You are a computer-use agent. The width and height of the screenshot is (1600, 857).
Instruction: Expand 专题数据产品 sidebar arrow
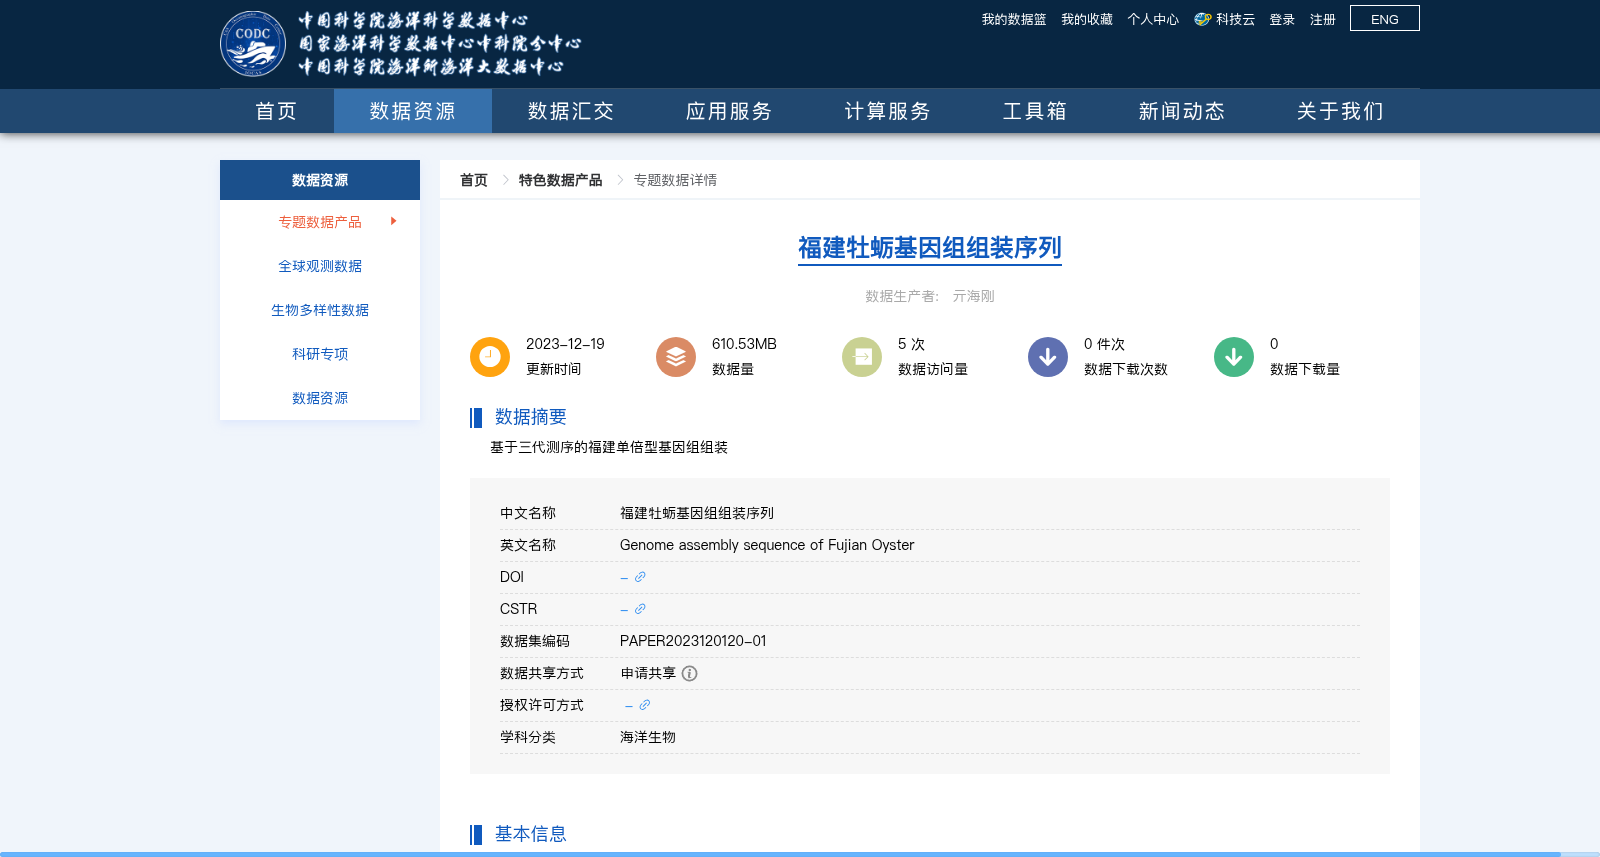pyautogui.click(x=394, y=221)
